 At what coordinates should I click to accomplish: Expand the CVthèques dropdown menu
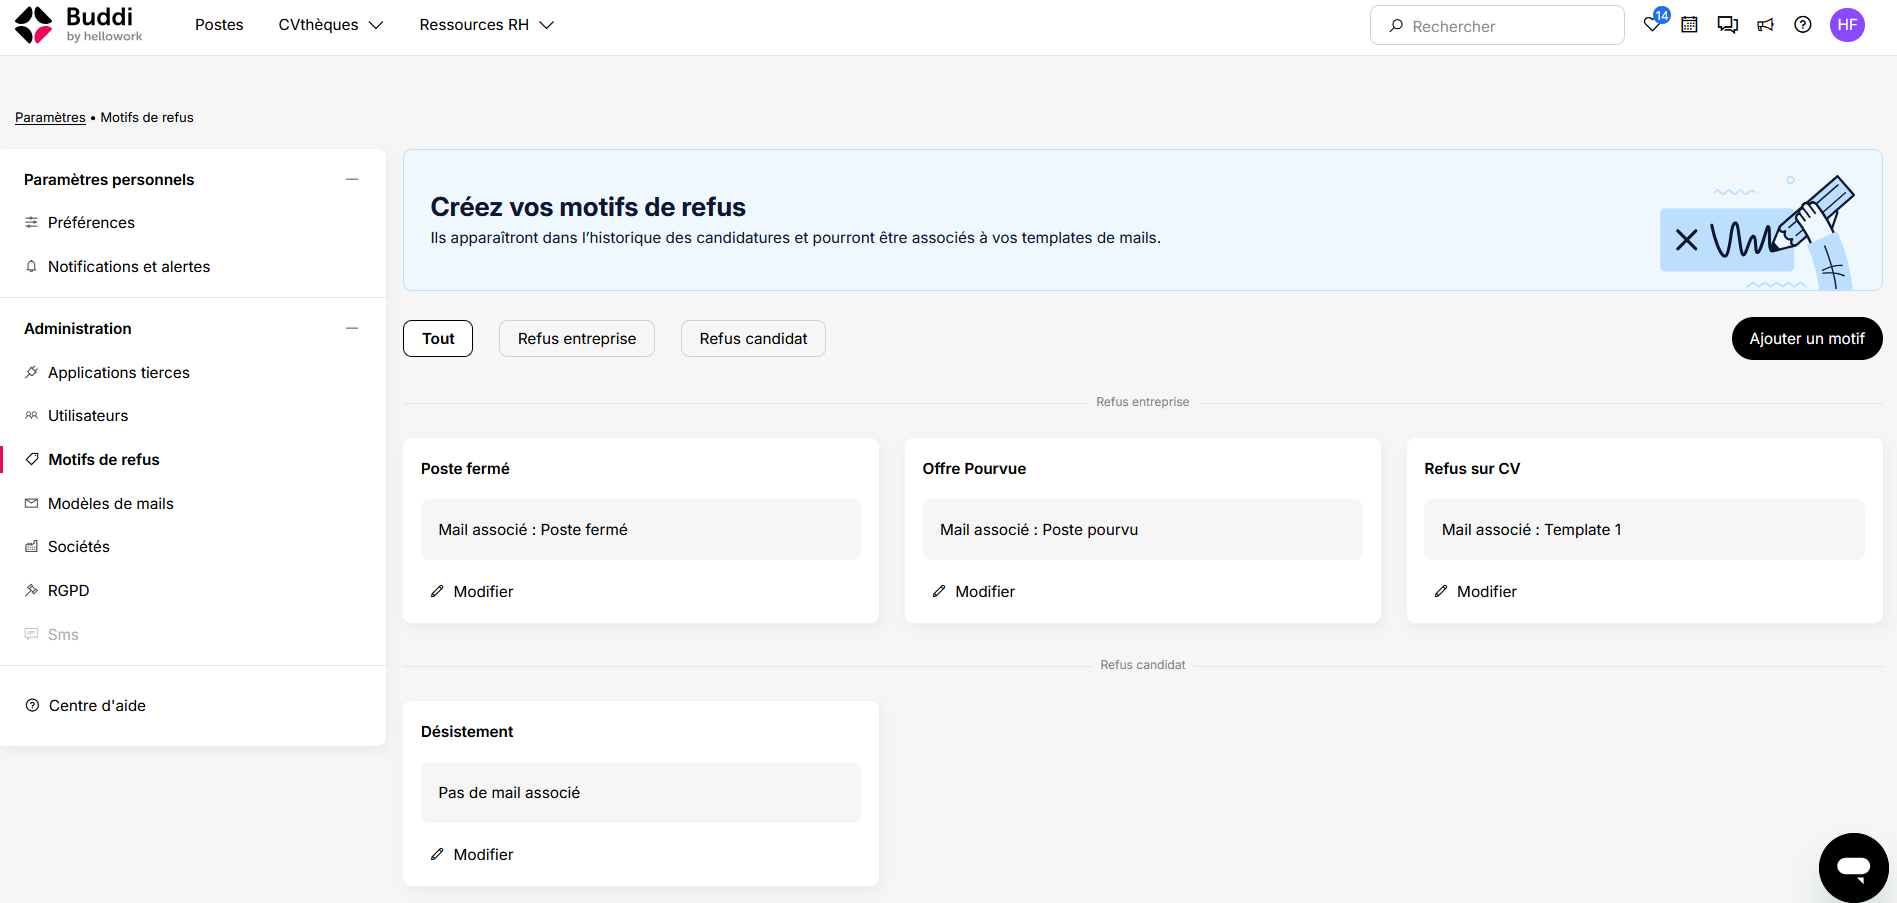[x=331, y=25]
